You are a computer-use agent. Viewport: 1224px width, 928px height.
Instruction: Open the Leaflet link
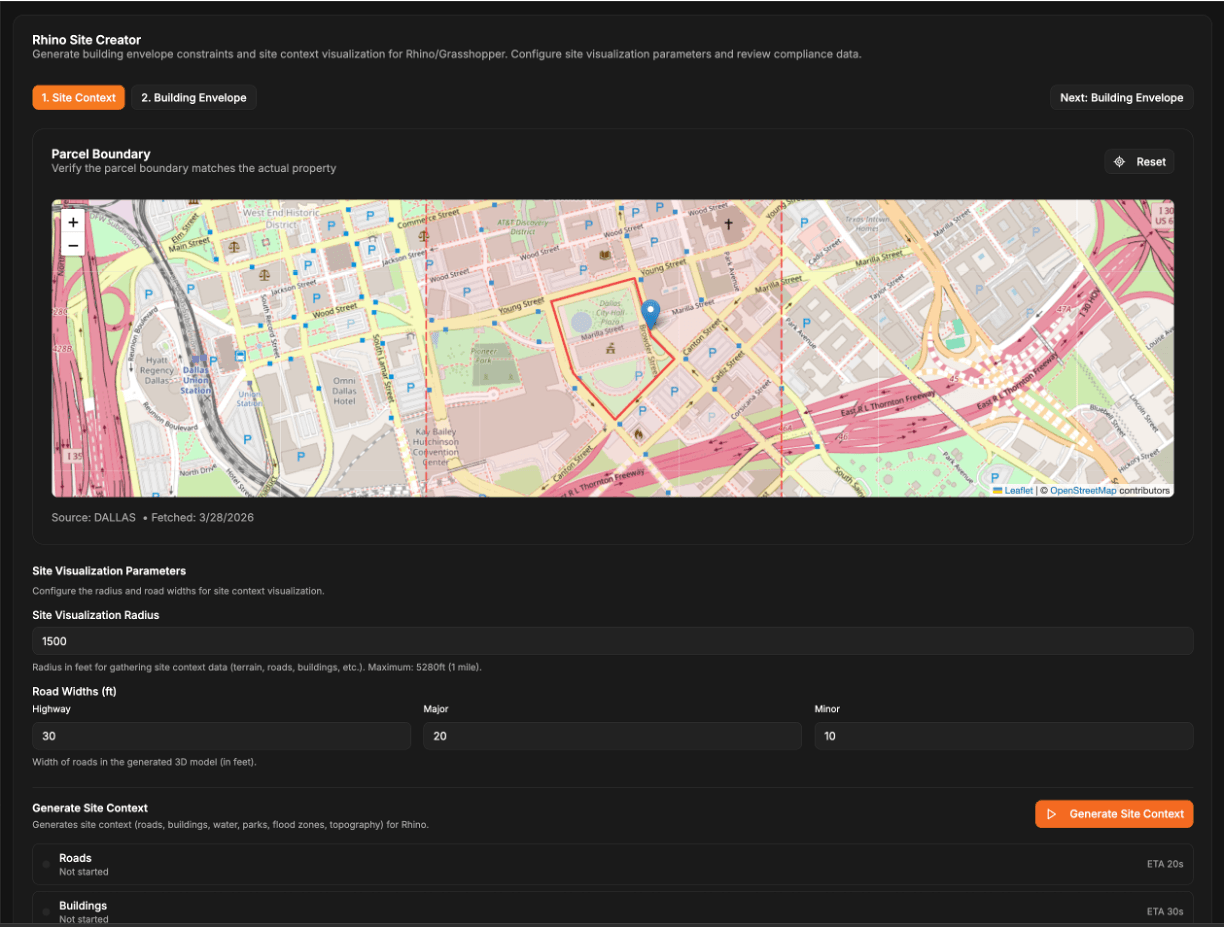pyautogui.click(x=1020, y=491)
